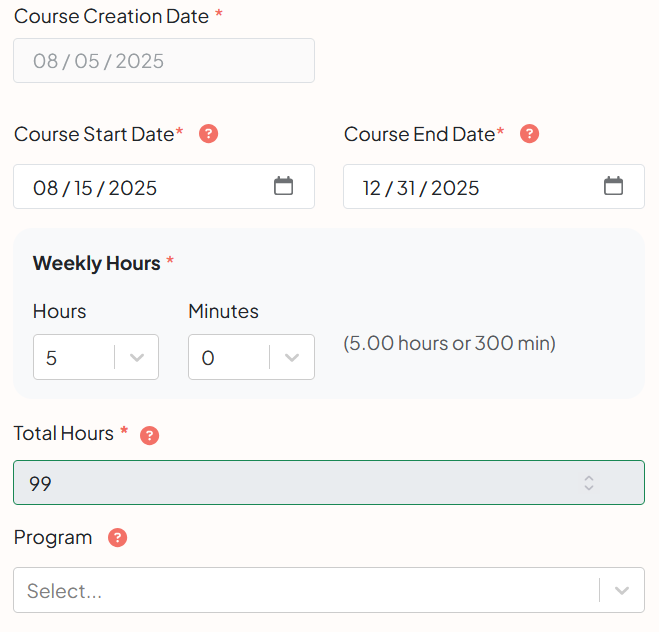Screen dimensions: 659x632
Task: Select the year 2025 in Course Start Date
Action: pyautogui.click(x=133, y=188)
